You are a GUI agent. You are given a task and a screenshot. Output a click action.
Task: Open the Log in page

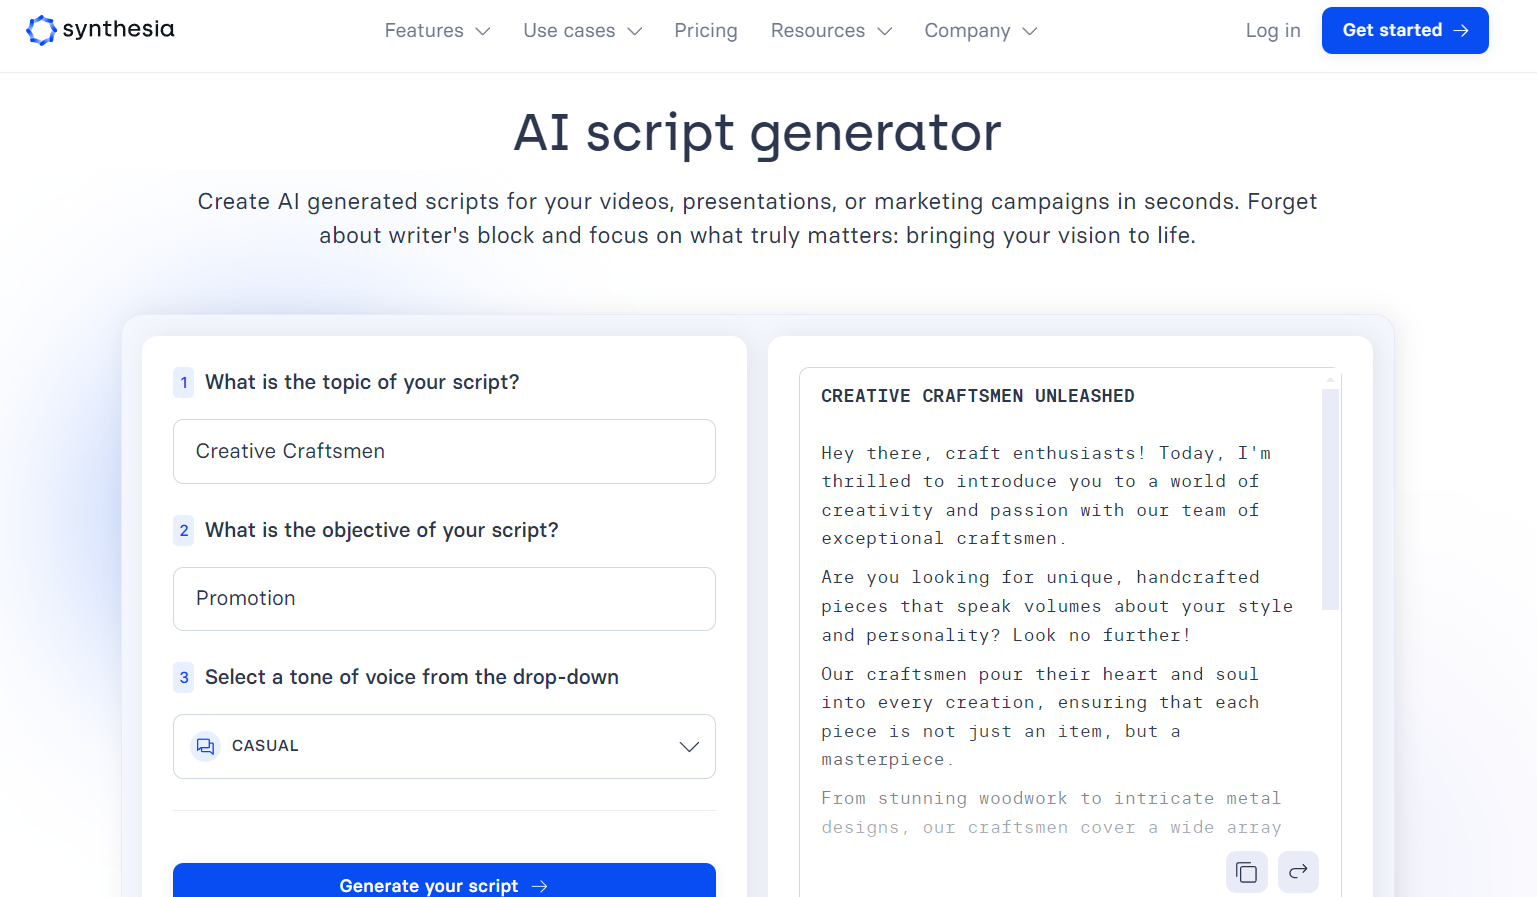(x=1272, y=30)
